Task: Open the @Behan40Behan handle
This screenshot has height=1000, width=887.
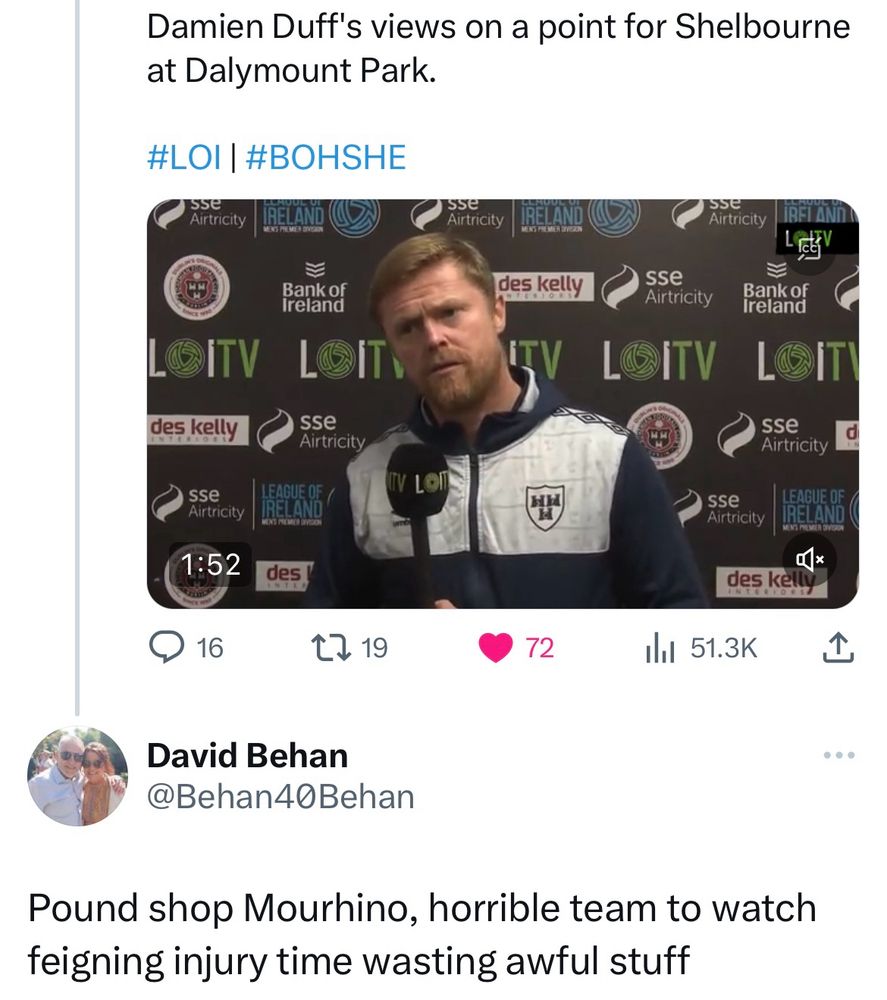Action: pos(281,797)
